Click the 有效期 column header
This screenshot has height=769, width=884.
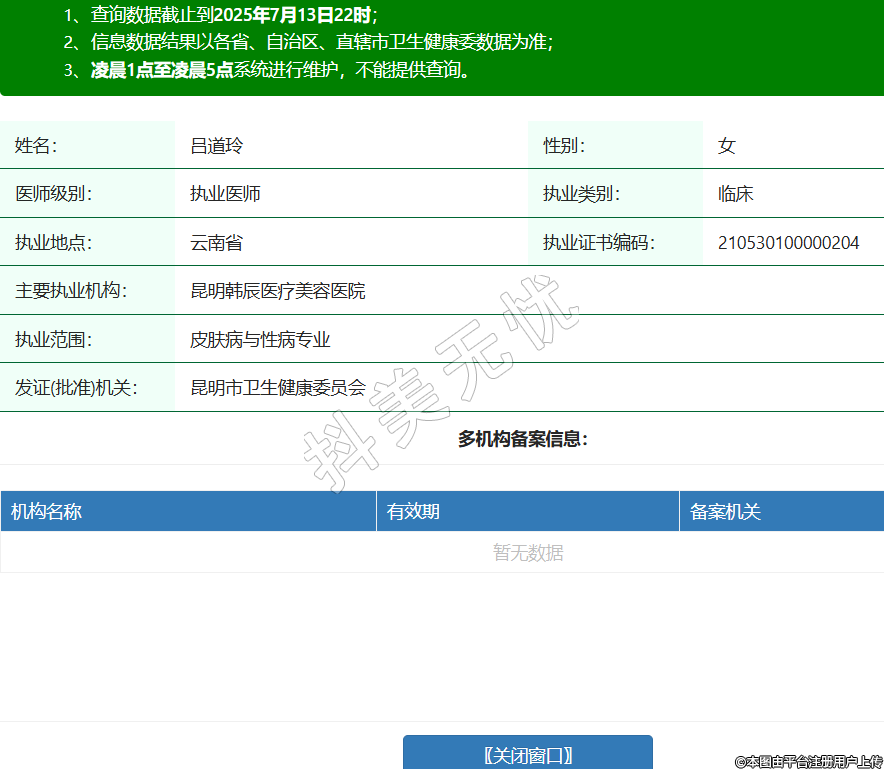coord(413,512)
